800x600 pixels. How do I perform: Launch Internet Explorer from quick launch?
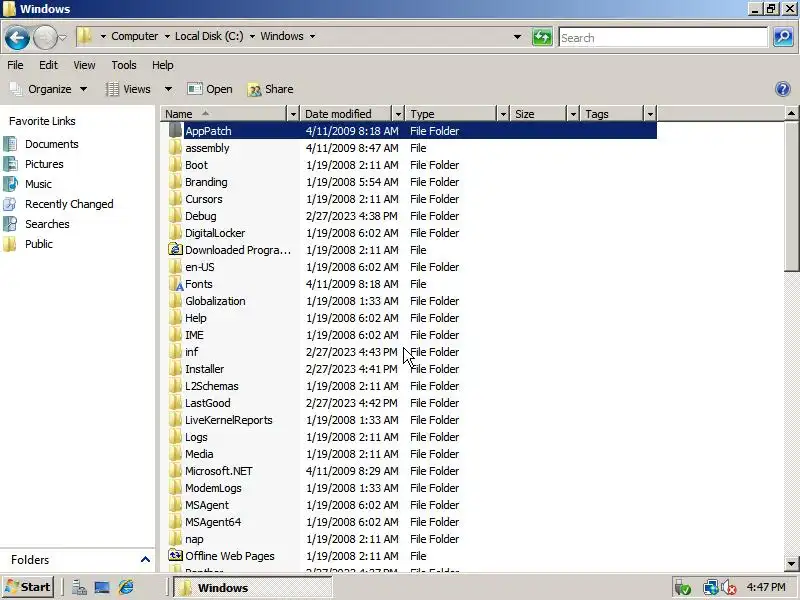pos(126,588)
